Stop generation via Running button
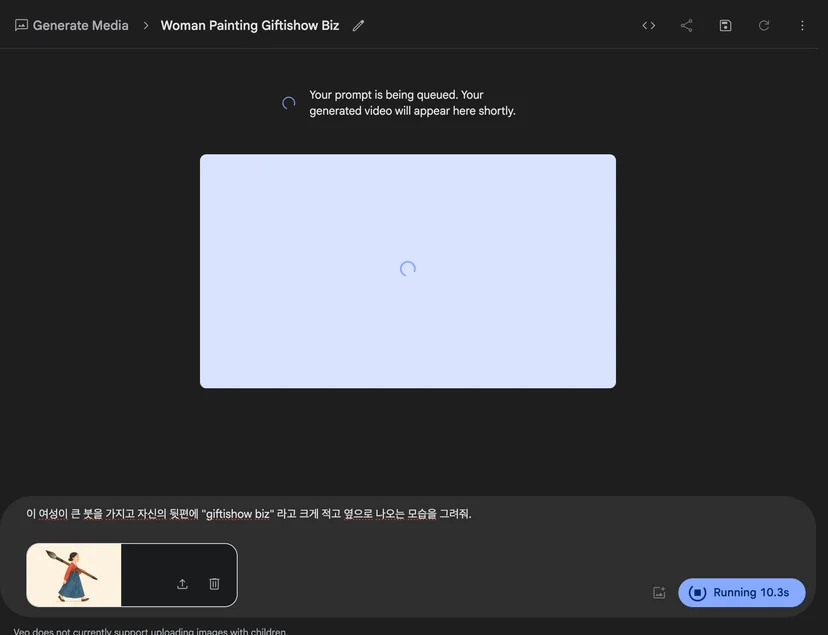This screenshot has height=635, width=828. click(741, 593)
